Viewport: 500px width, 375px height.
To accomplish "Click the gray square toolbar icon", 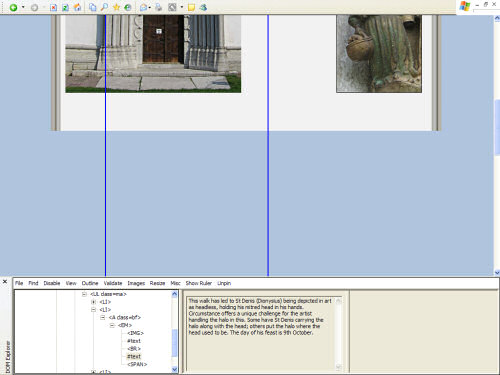I will tap(172, 7).
